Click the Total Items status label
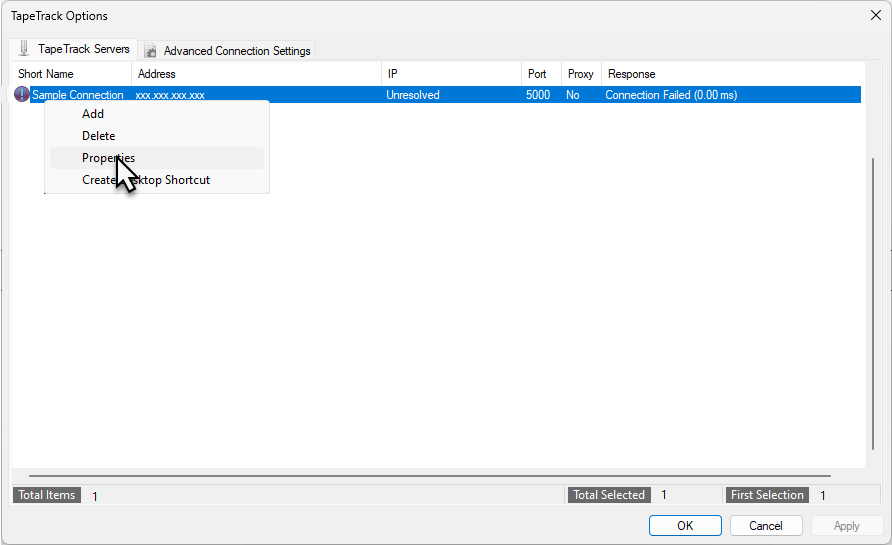Viewport: 892px width, 545px height. point(47,495)
